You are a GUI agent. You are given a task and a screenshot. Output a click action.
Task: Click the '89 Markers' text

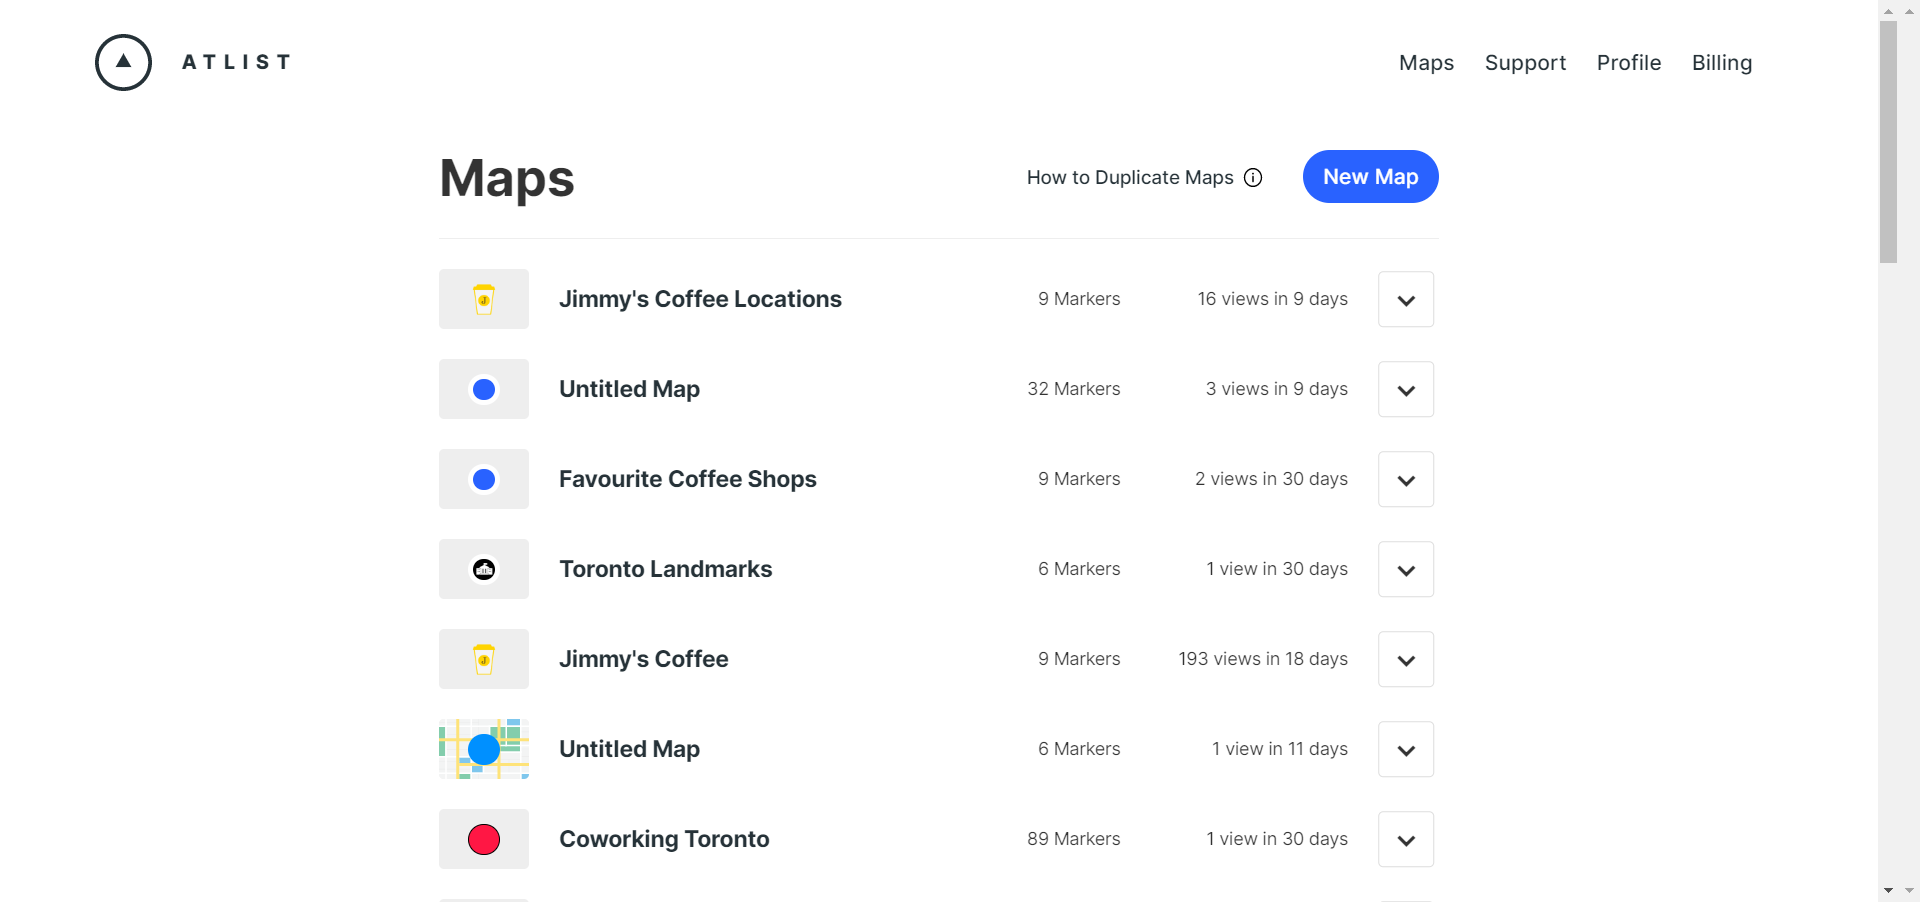point(1074,839)
